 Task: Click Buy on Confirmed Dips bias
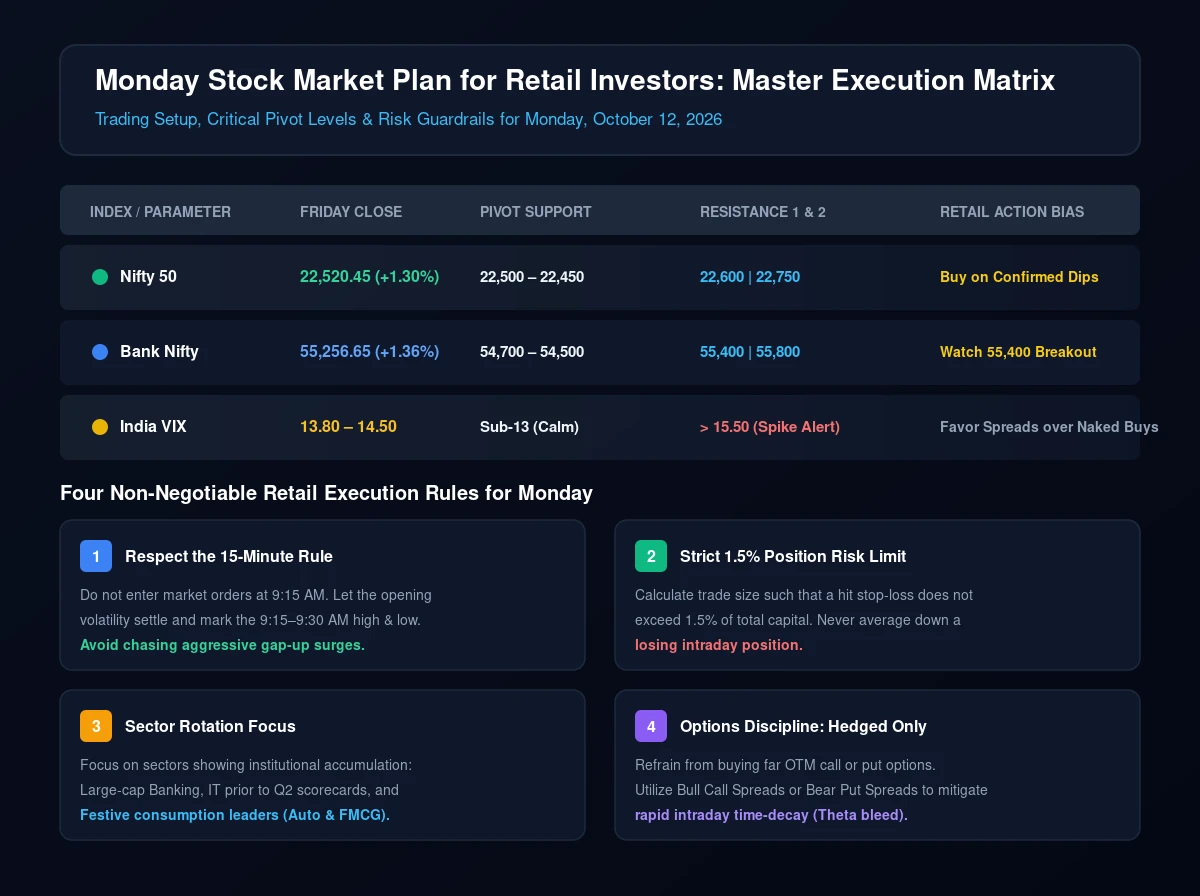pos(1019,277)
